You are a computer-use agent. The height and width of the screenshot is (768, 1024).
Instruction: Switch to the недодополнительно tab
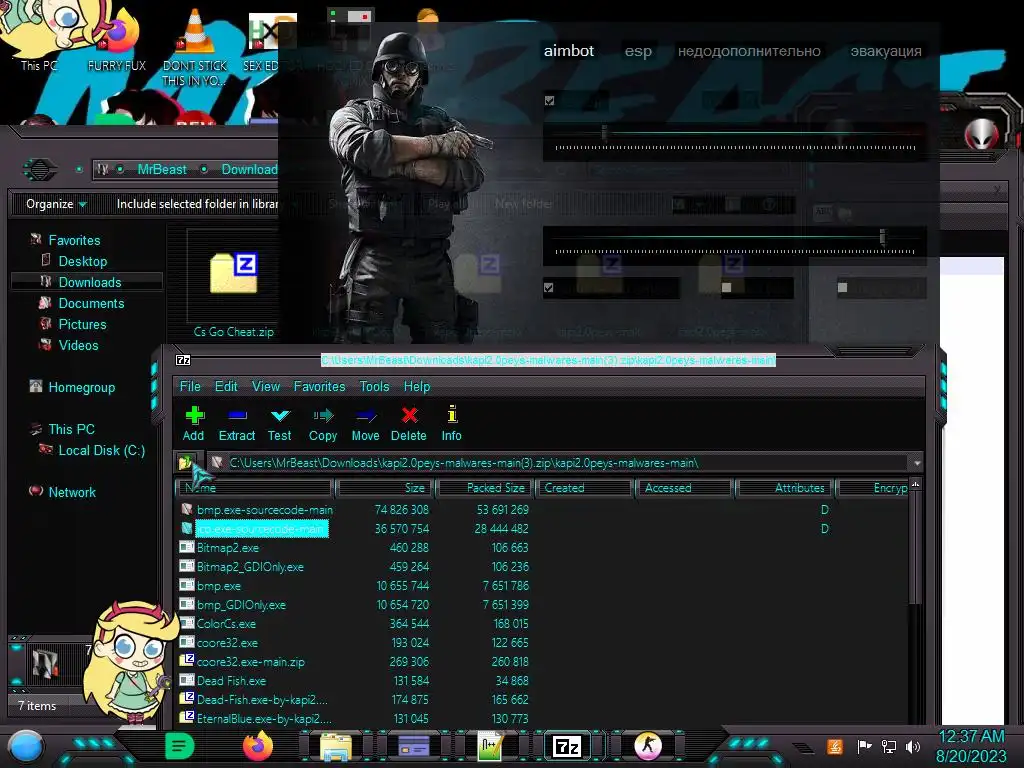click(749, 51)
